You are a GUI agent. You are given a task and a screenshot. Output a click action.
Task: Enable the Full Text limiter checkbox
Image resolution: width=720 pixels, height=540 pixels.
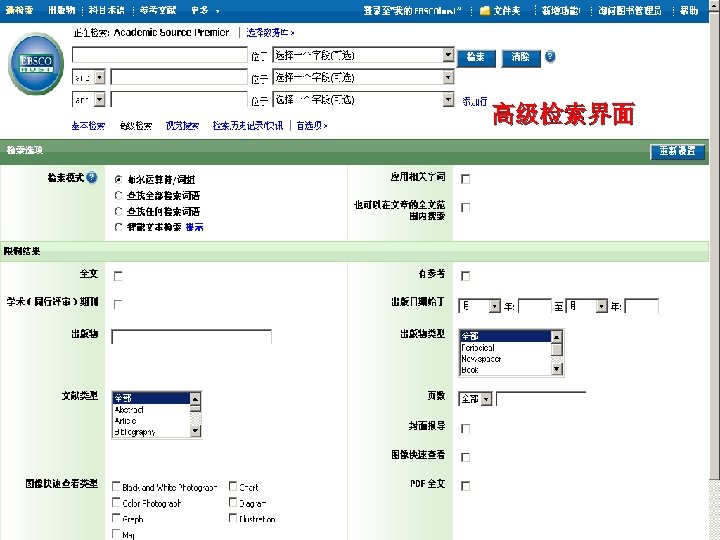[x=118, y=276]
